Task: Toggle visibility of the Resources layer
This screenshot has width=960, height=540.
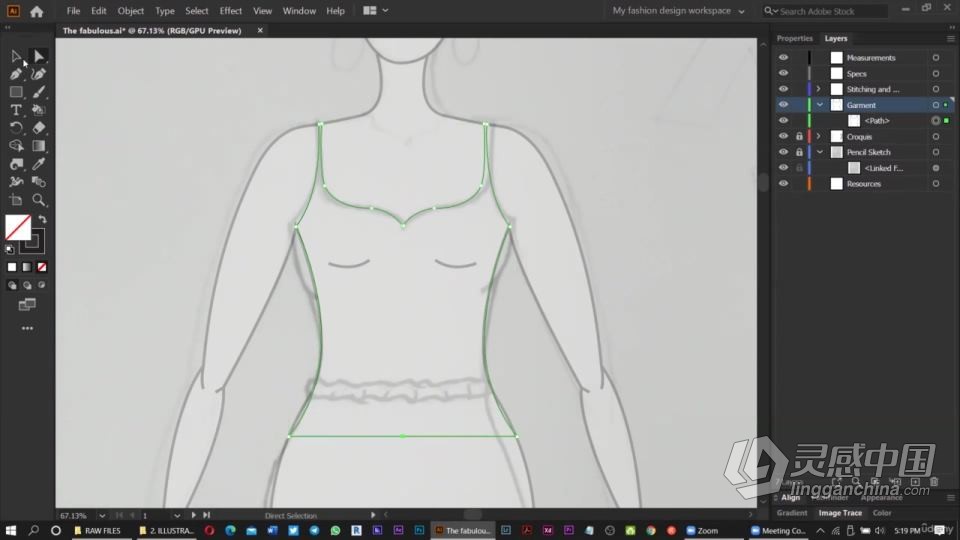Action: 783,184
